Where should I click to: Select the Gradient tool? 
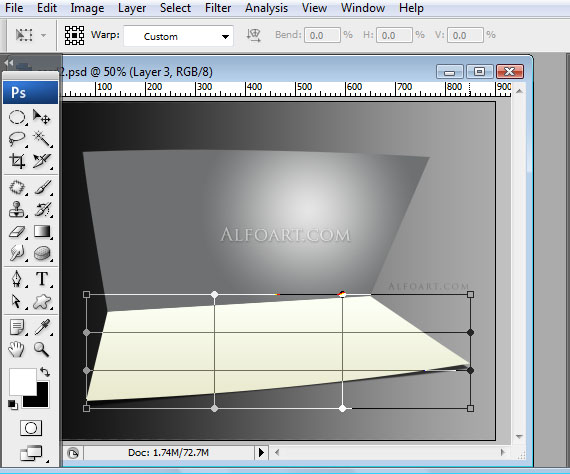pos(42,232)
